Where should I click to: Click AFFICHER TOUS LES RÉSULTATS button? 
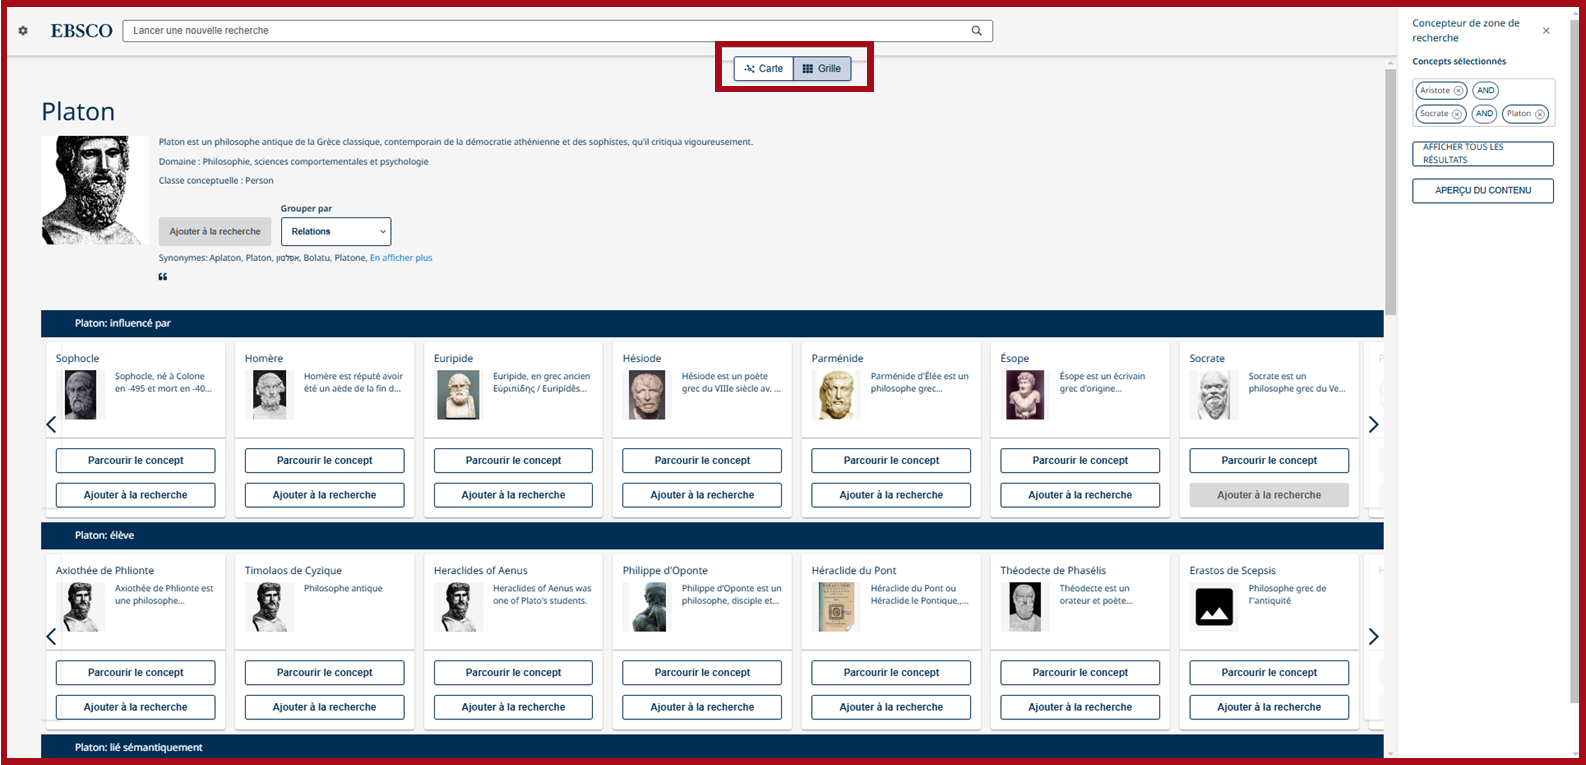[x=1482, y=154]
